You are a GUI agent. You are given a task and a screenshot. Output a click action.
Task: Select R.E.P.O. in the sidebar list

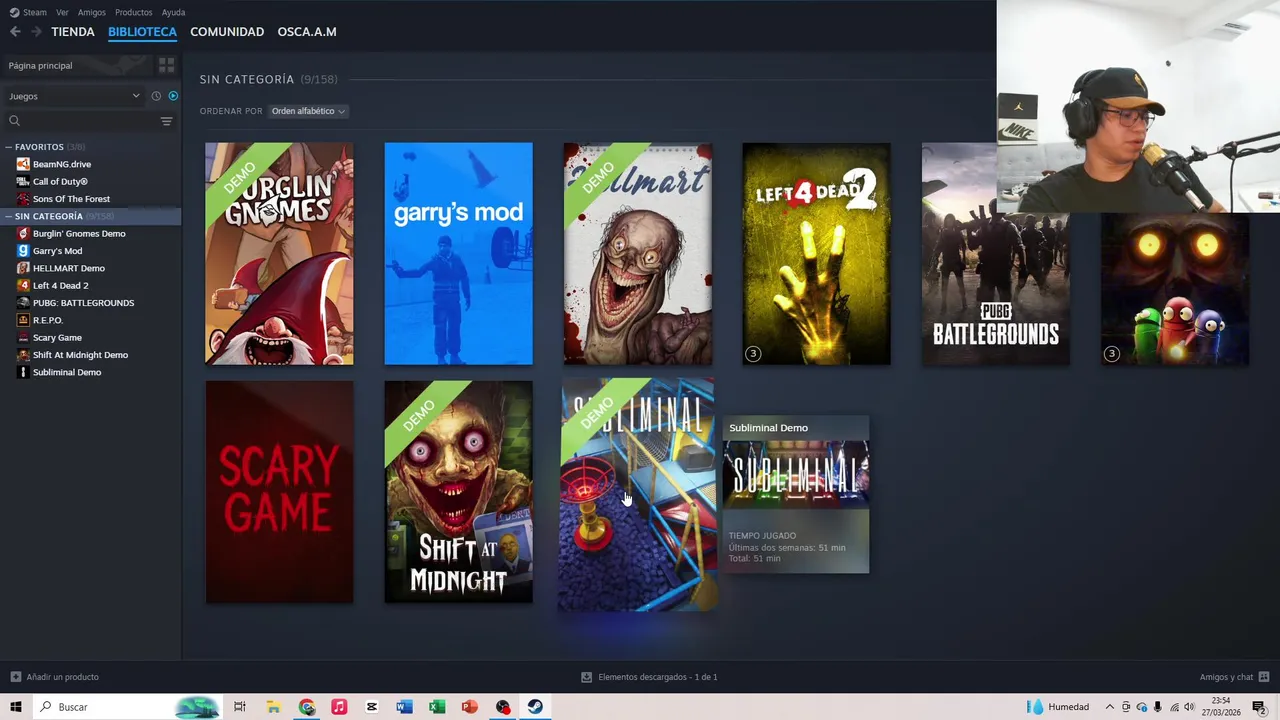pyautogui.click(x=47, y=320)
